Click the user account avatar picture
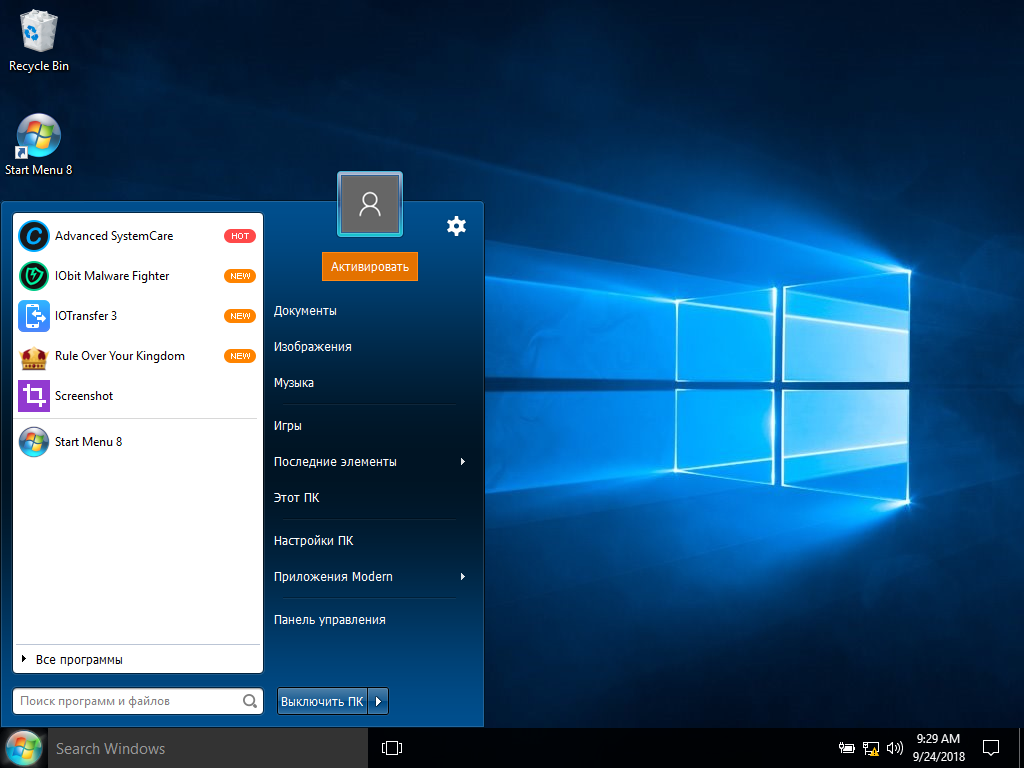The image size is (1024, 768). pos(370,204)
